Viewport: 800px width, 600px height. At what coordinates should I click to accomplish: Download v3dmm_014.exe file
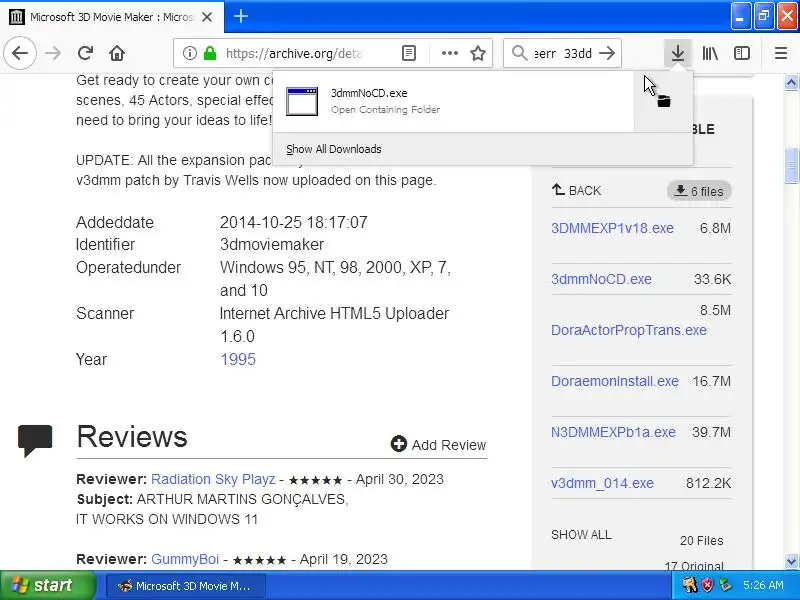coord(602,483)
